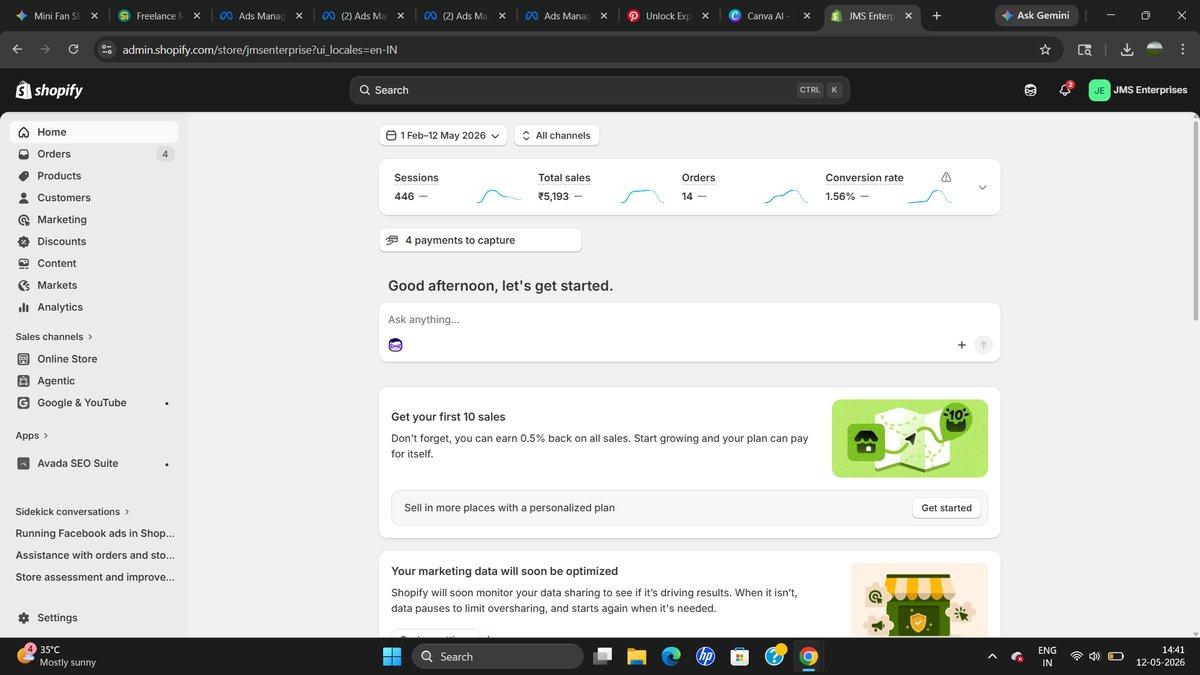The width and height of the screenshot is (1200, 675).
Task: Switch to the Freelance tab
Action: tap(158, 16)
